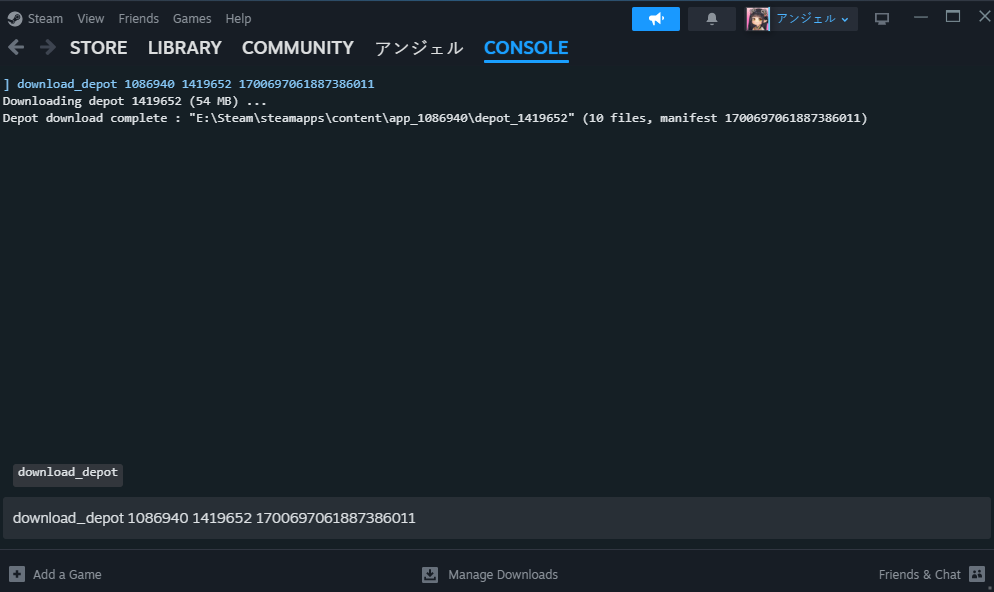Click the 'Depot download complete' output line
994x592 pixels.
click(435, 119)
